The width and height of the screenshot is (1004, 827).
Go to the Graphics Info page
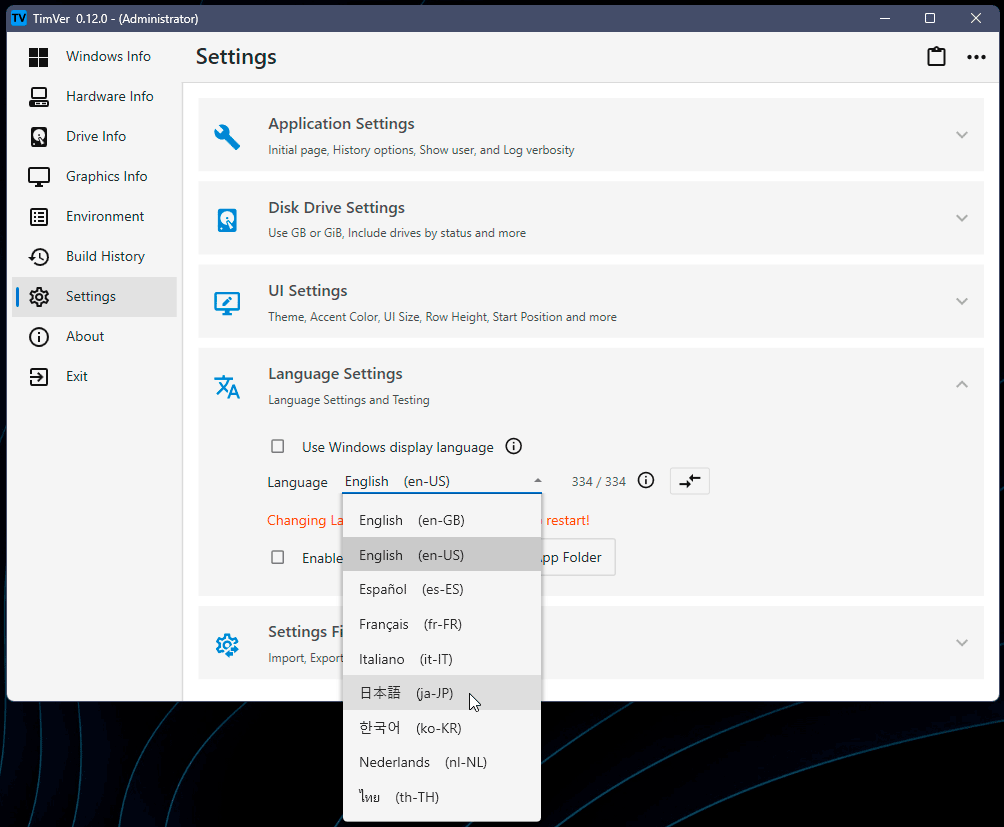(x=94, y=177)
